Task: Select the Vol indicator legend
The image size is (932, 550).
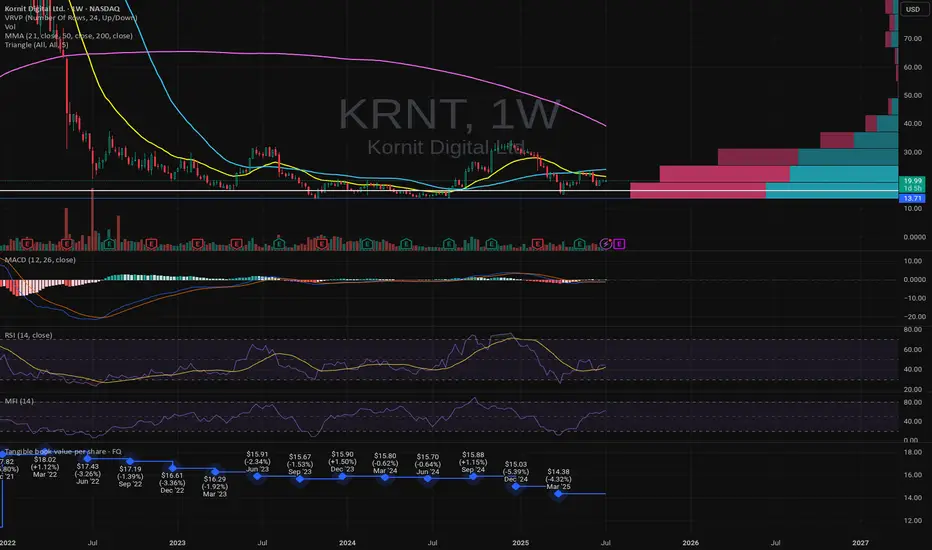Action: [10, 27]
